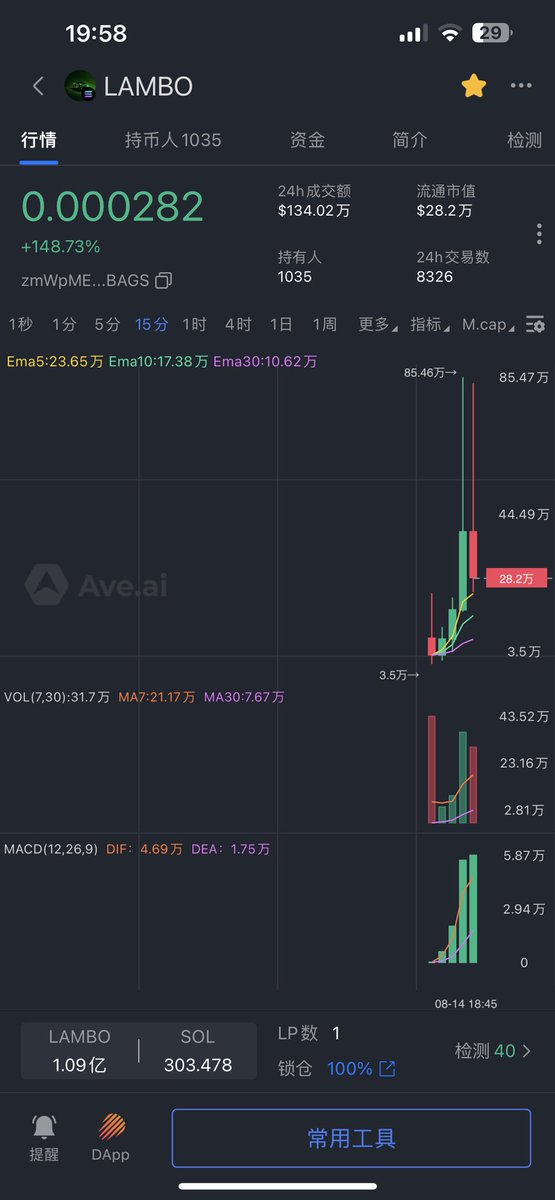
Task: Tap the LAMBO token avatar
Action: [80, 86]
